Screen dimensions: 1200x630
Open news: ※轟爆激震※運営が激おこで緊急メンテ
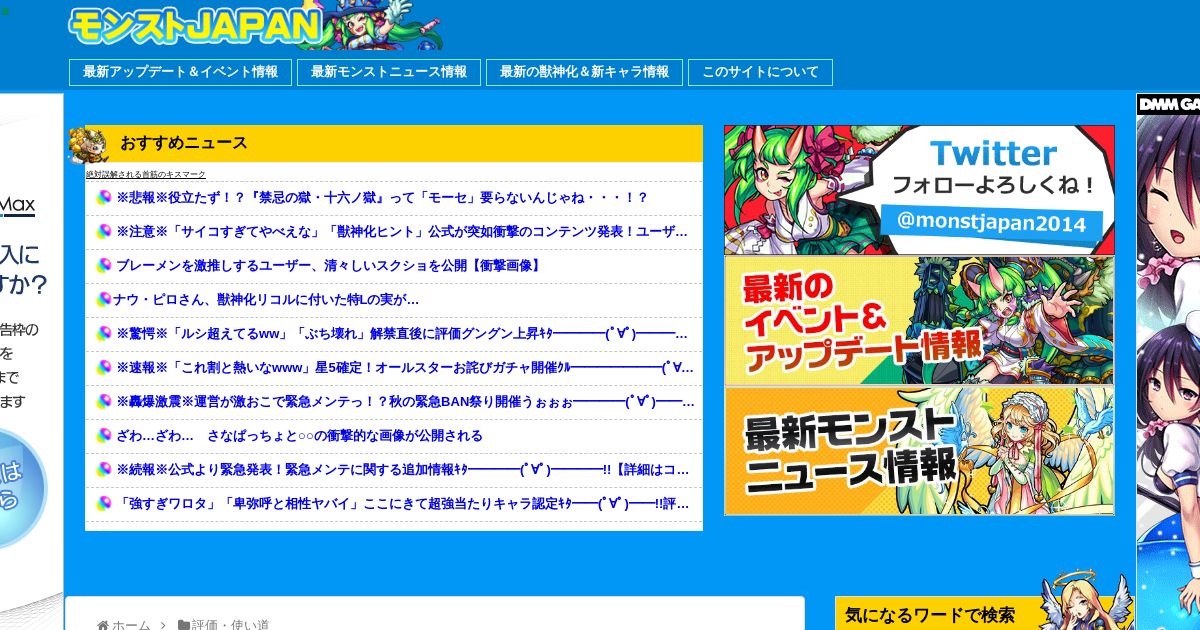coord(405,402)
